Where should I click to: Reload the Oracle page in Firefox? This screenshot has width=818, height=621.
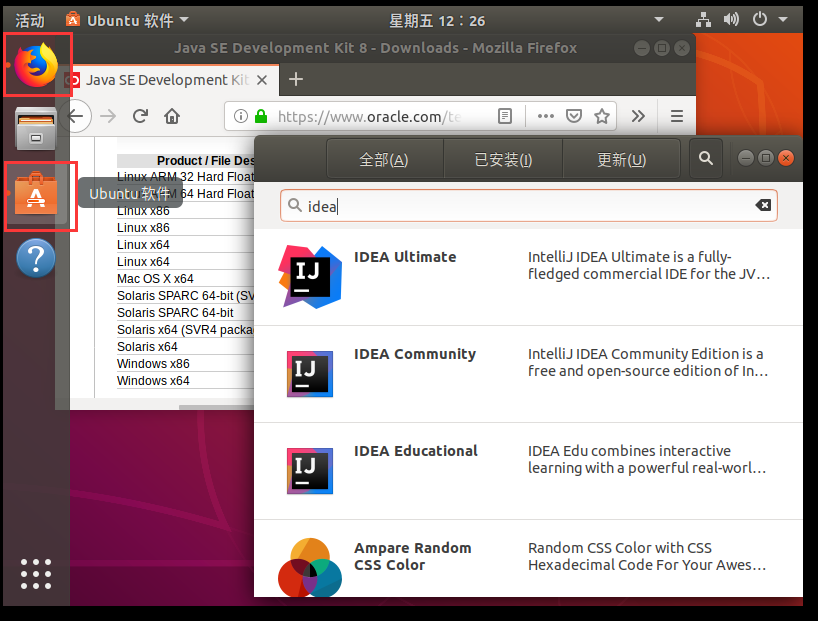(140, 116)
